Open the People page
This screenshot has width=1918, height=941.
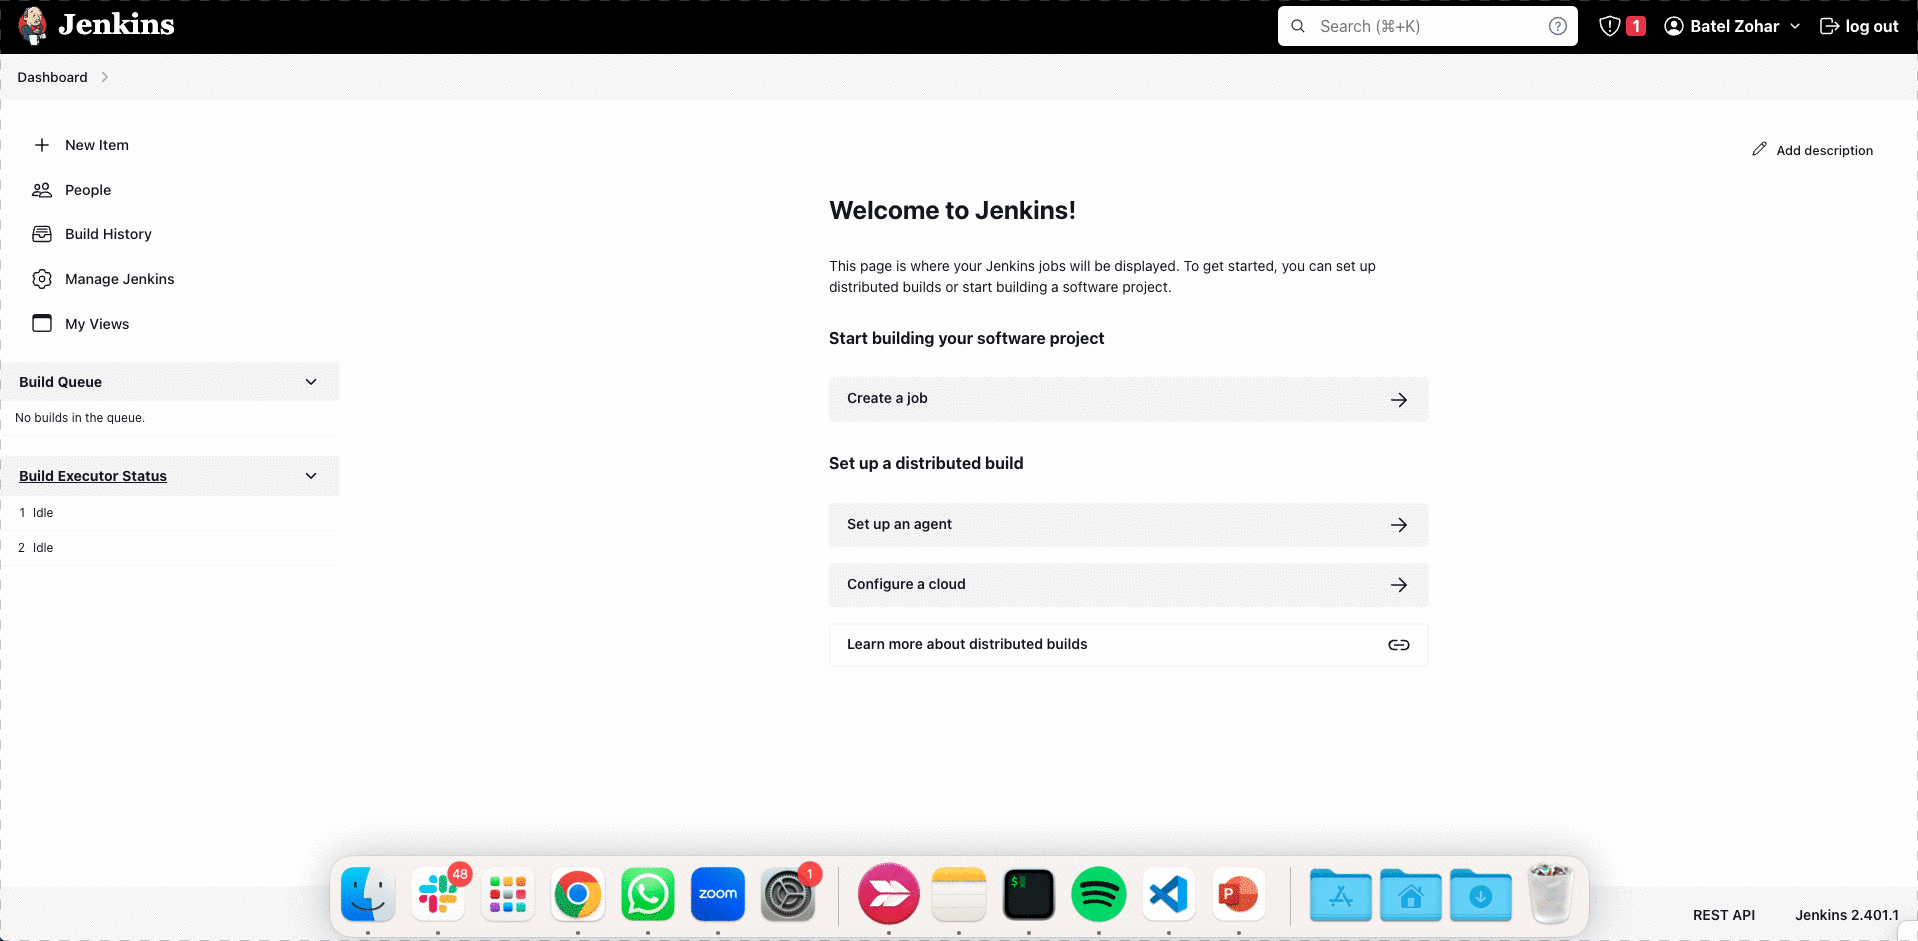click(x=88, y=190)
